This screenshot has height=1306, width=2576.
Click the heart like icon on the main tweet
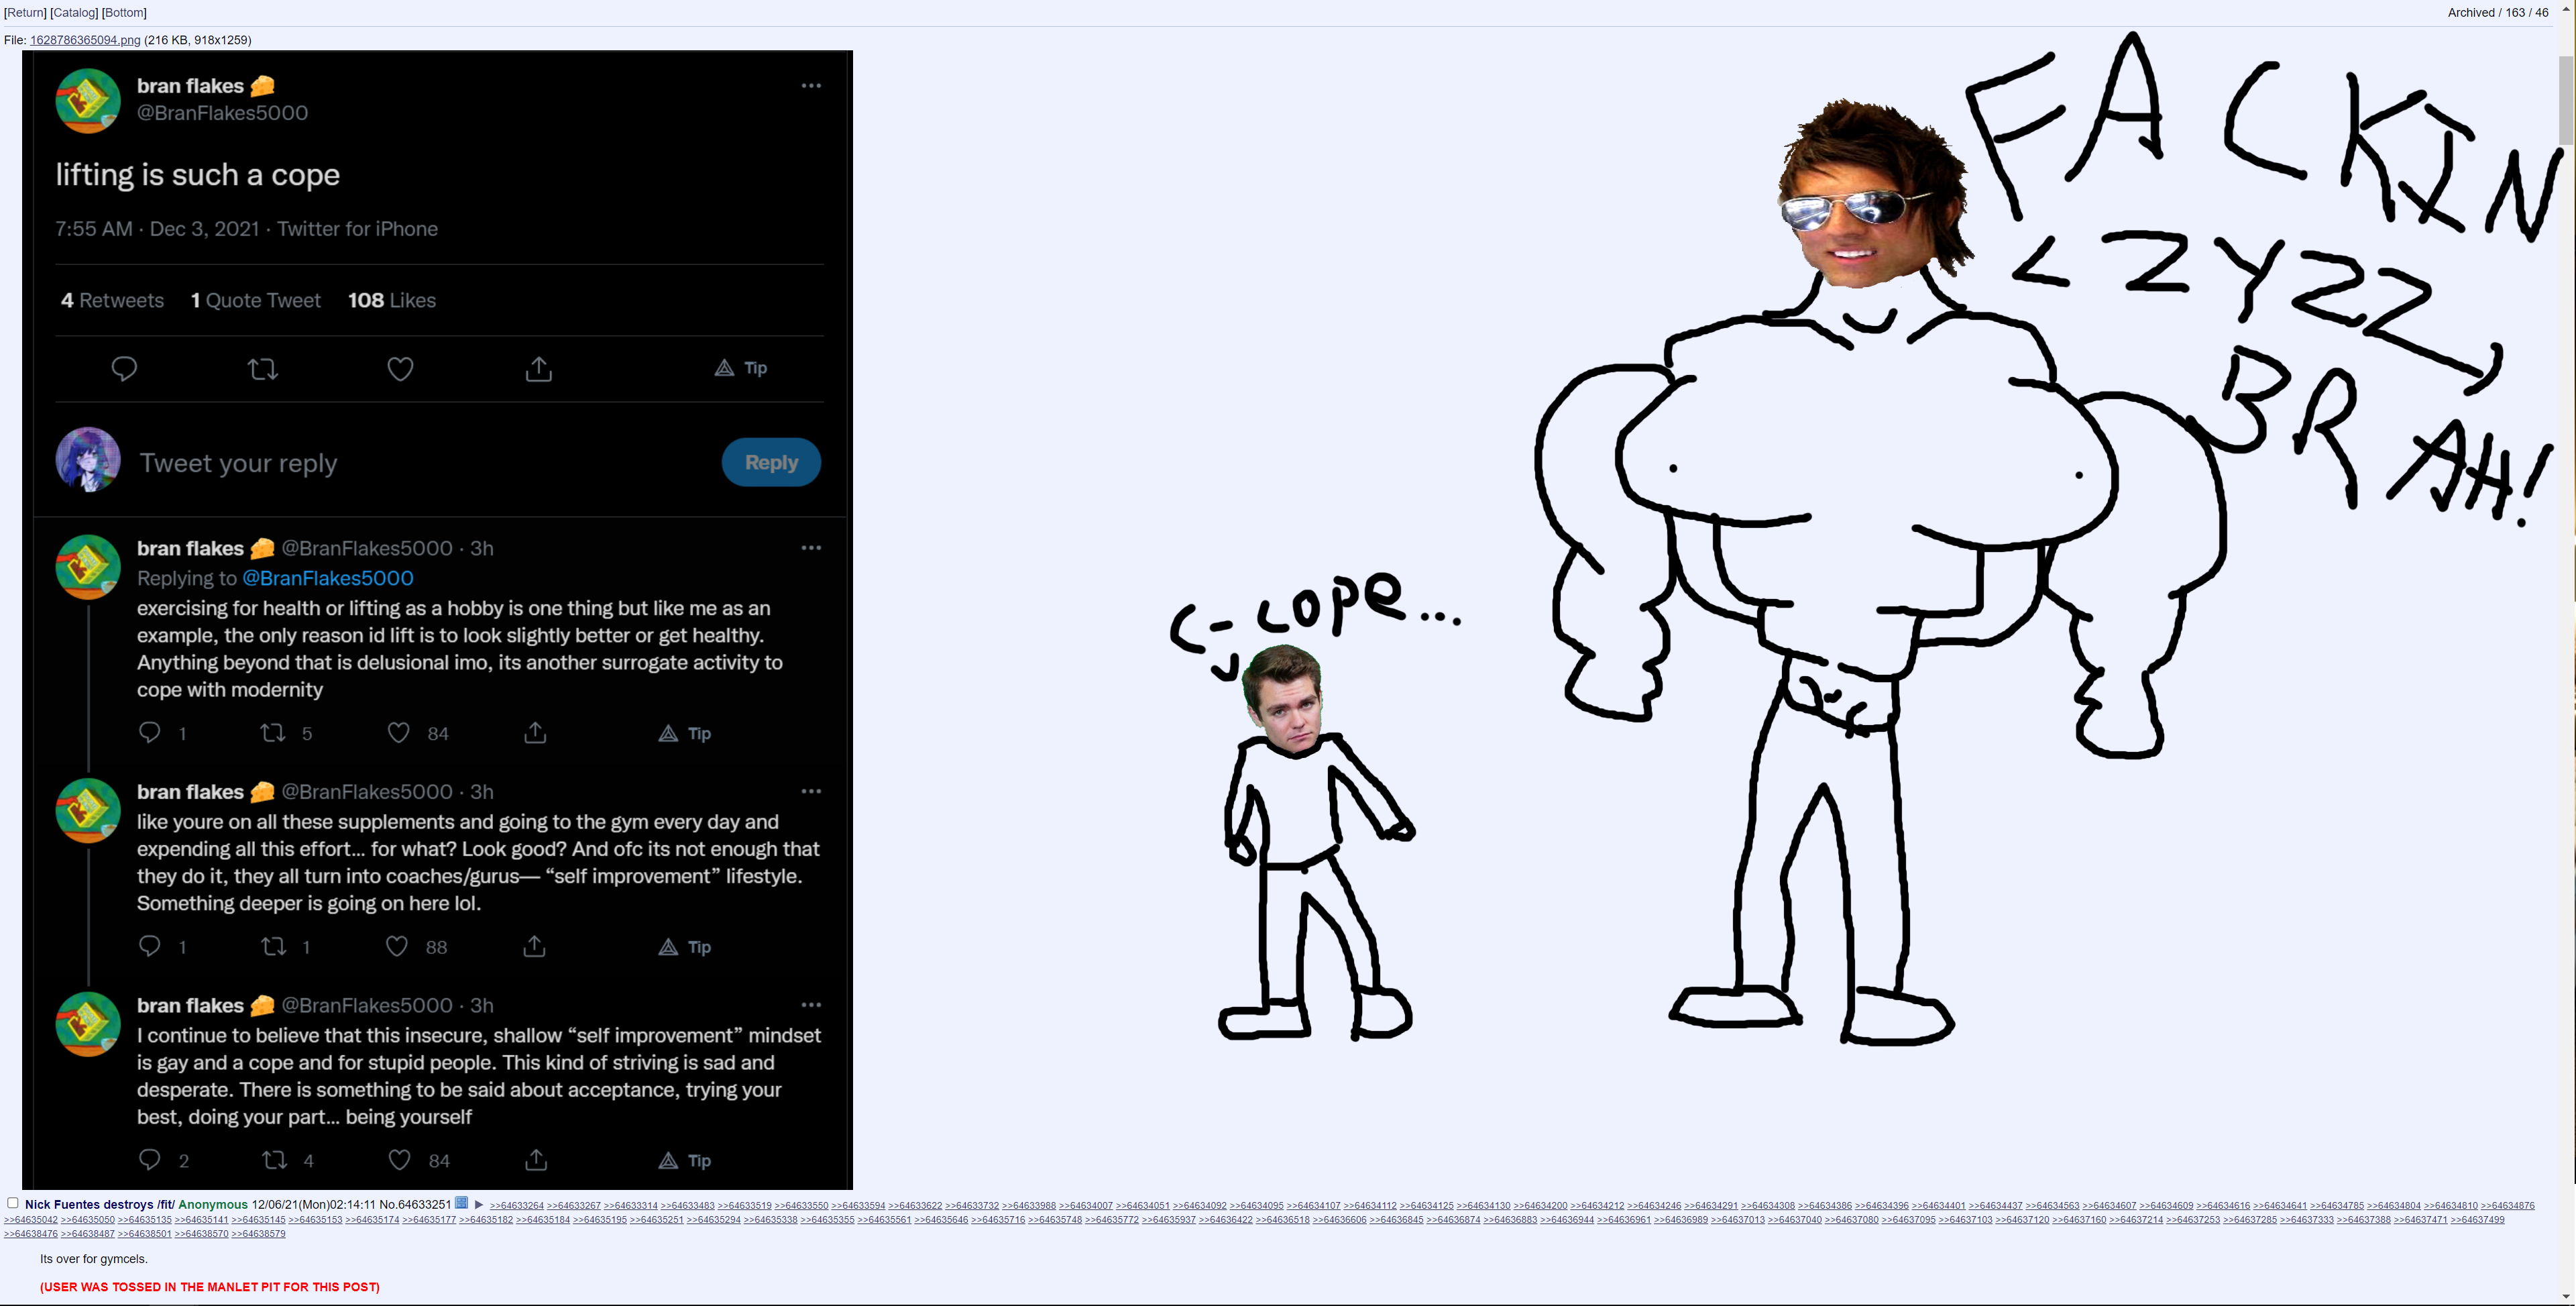point(400,369)
